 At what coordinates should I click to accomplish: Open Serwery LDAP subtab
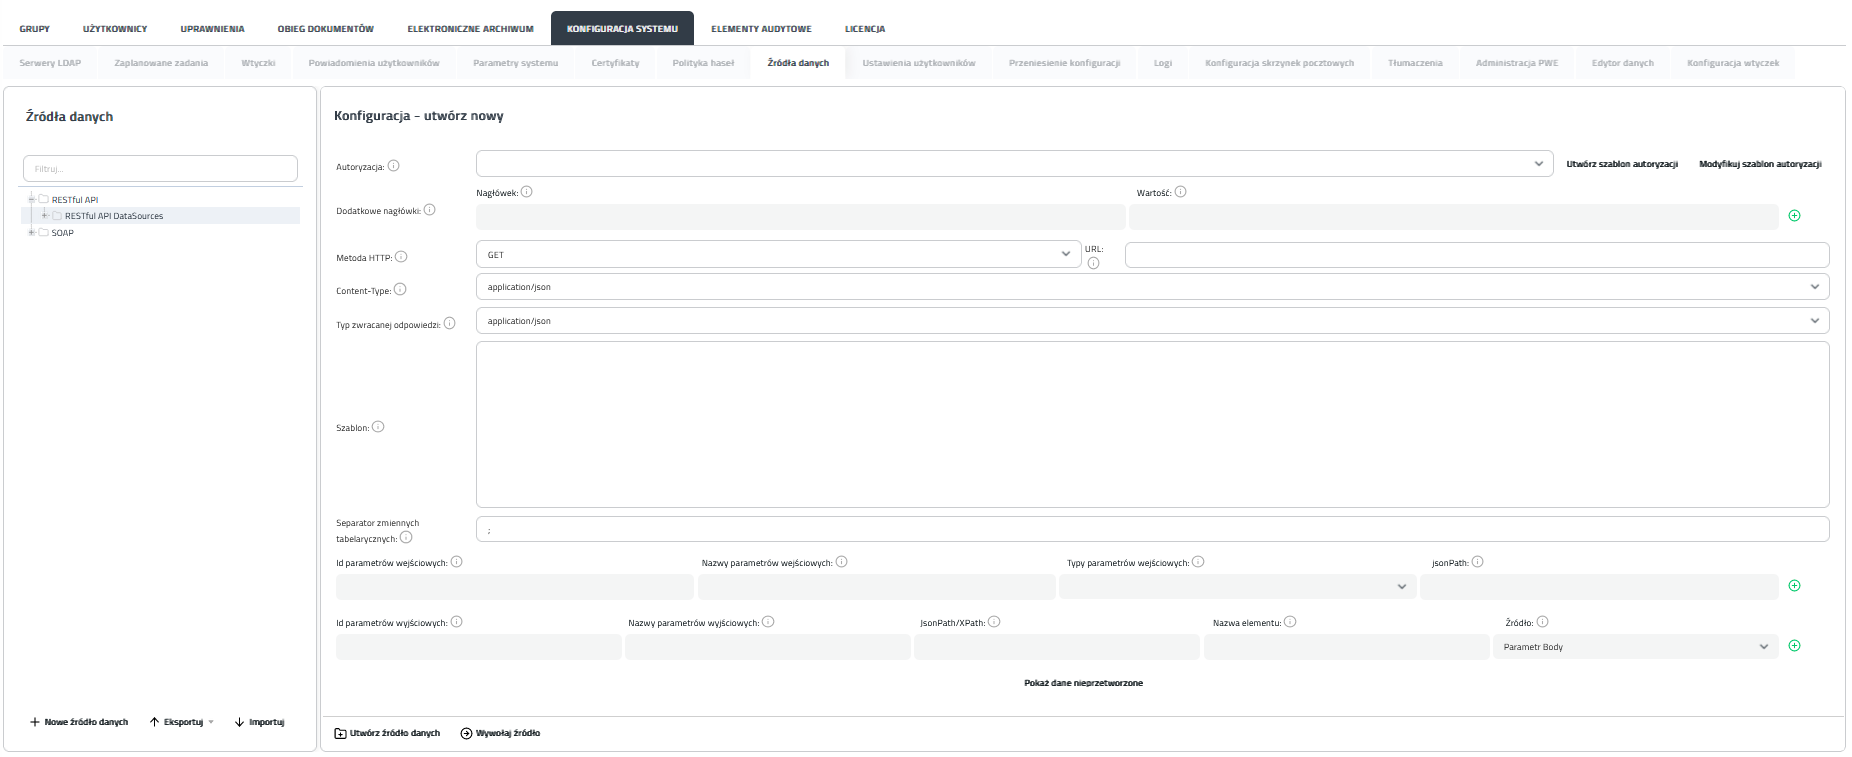[x=50, y=63]
